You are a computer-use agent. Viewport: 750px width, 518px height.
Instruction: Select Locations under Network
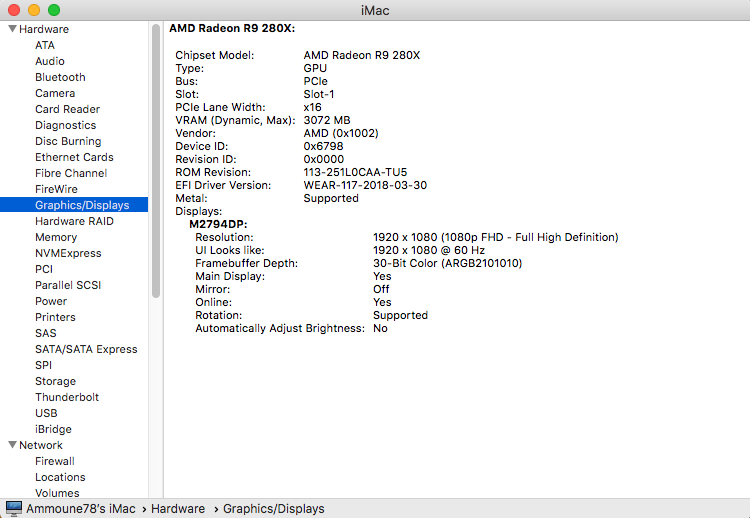60,477
